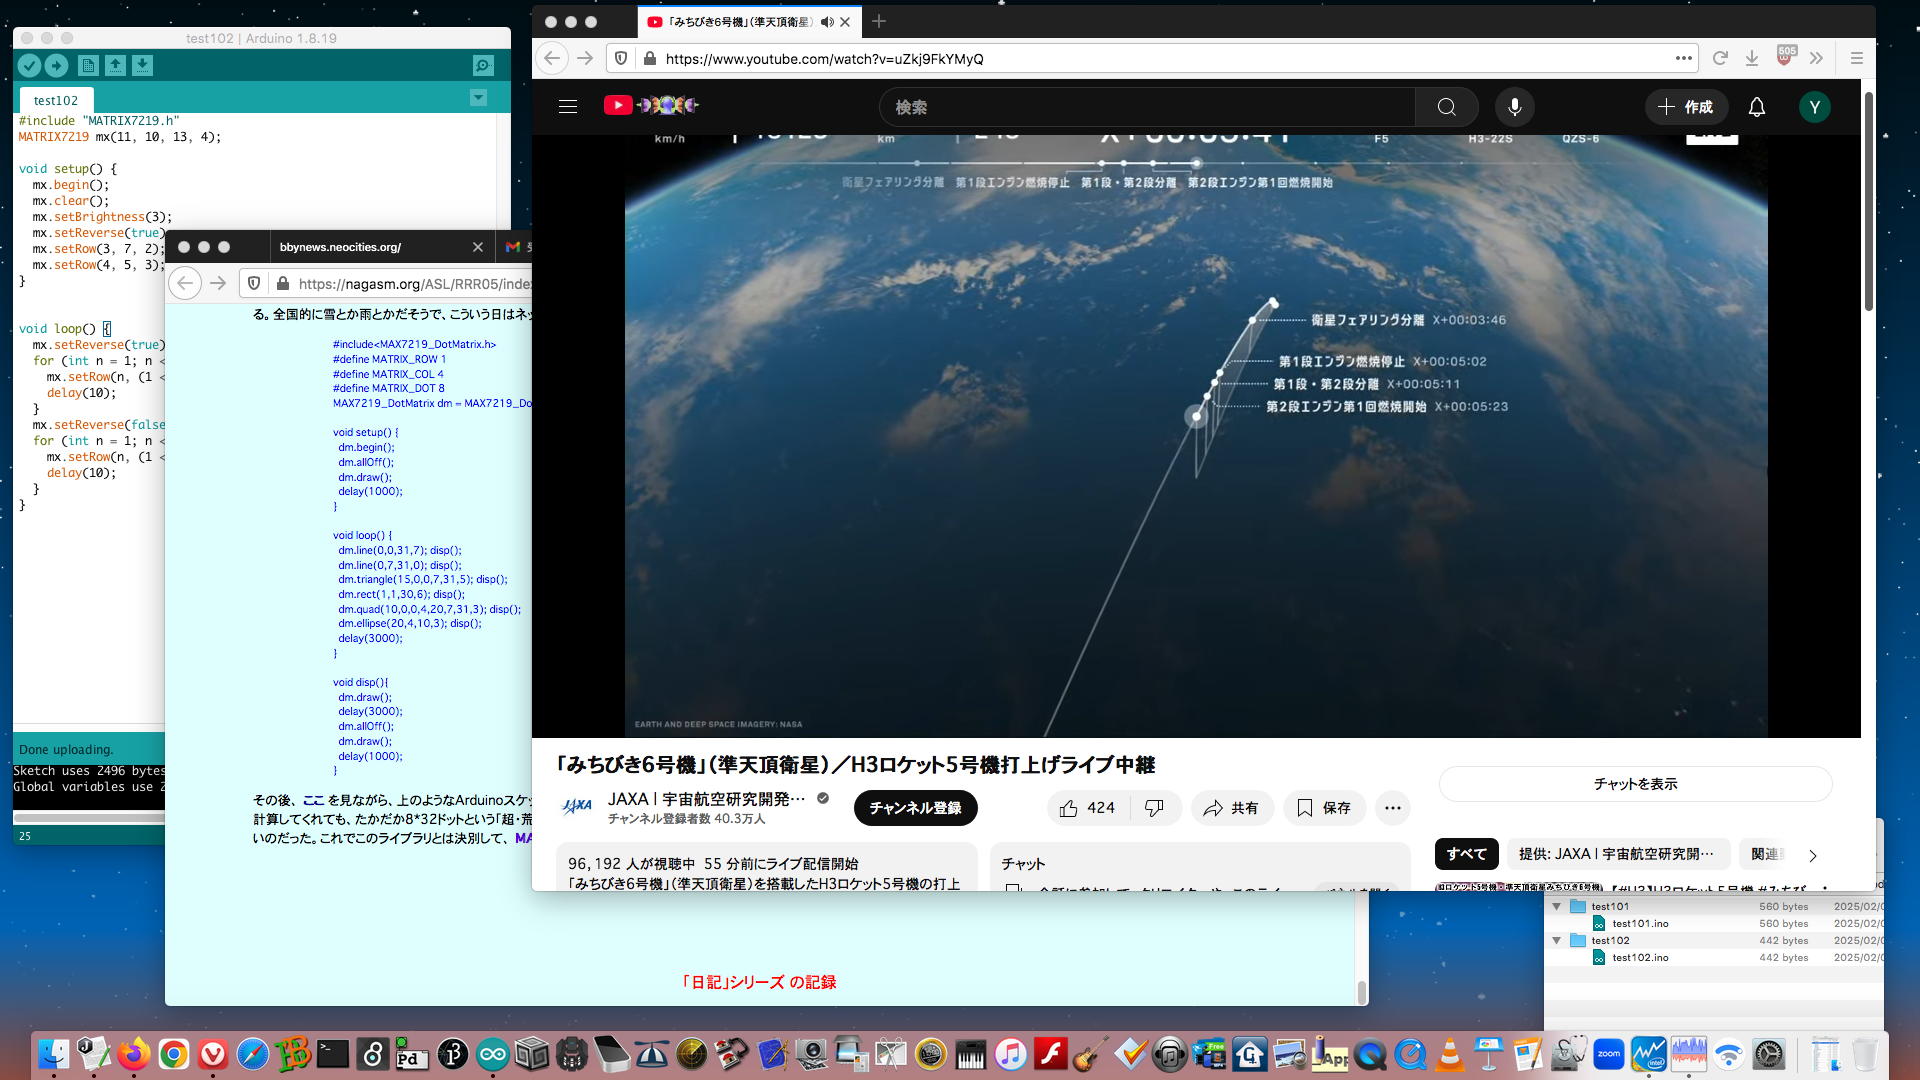Click the チャットを表示 show chat button
Image resolution: width=1920 pixels, height=1080 pixels.
tap(1634, 784)
